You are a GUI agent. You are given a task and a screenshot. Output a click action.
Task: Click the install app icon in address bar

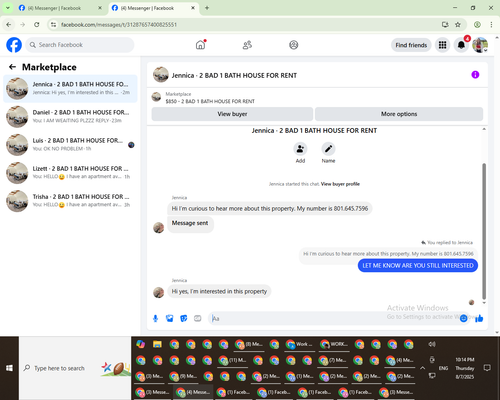445,25
